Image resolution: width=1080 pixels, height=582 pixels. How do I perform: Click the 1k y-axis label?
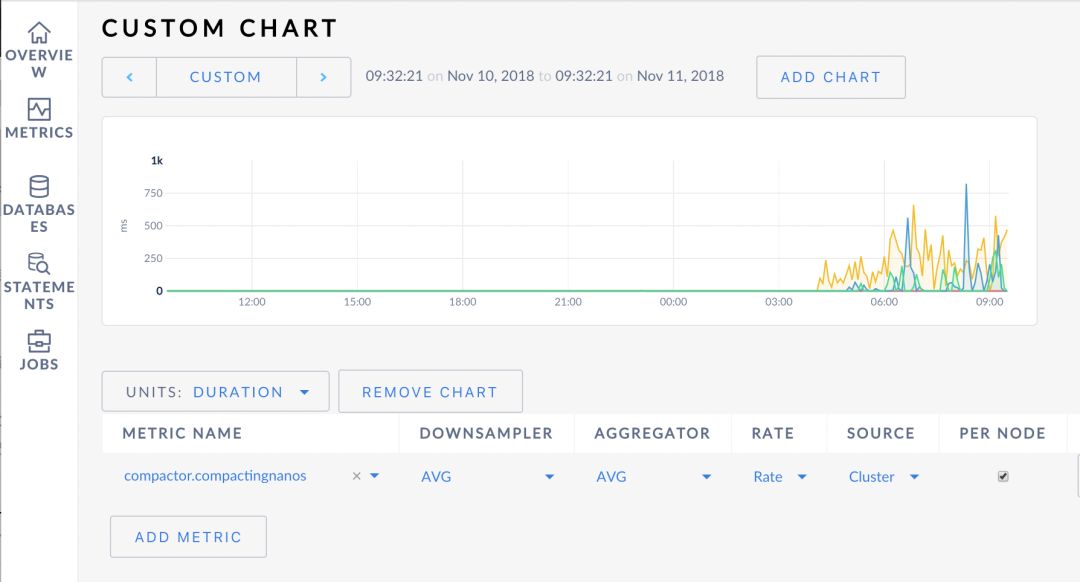pyautogui.click(x=157, y=160)
